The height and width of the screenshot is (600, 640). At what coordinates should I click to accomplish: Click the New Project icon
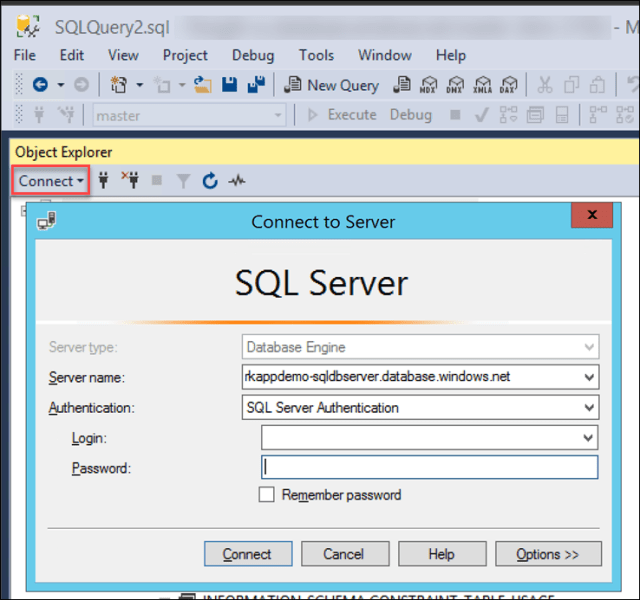coord(119,85)
